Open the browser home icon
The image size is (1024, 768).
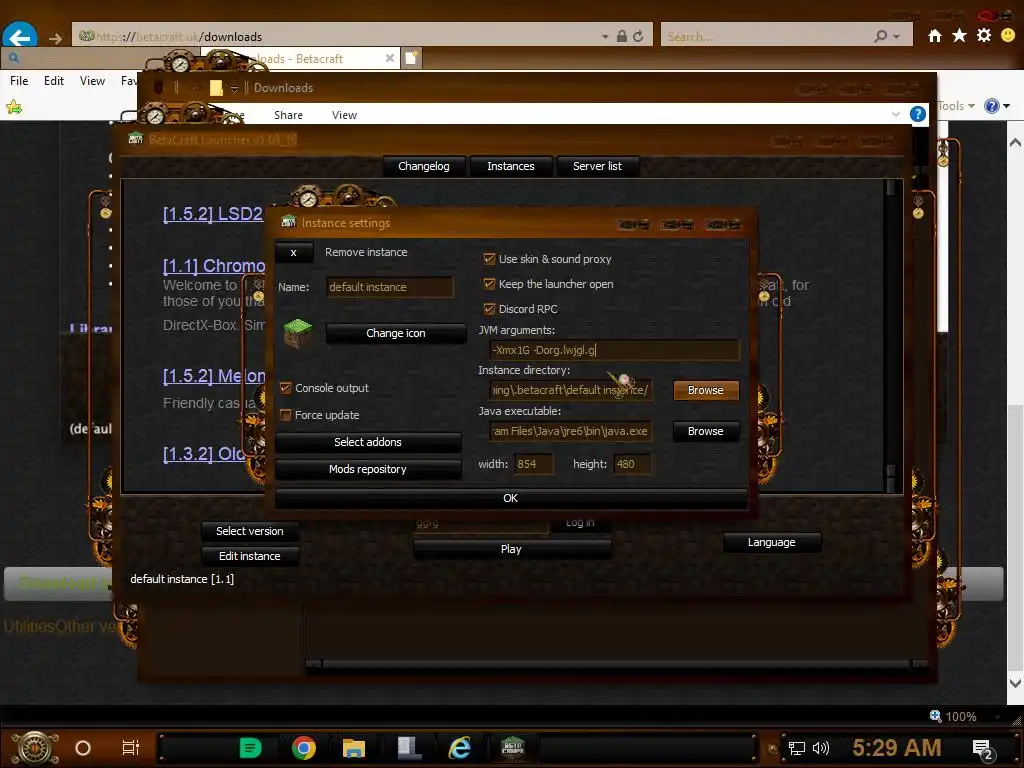click(935, 36)
